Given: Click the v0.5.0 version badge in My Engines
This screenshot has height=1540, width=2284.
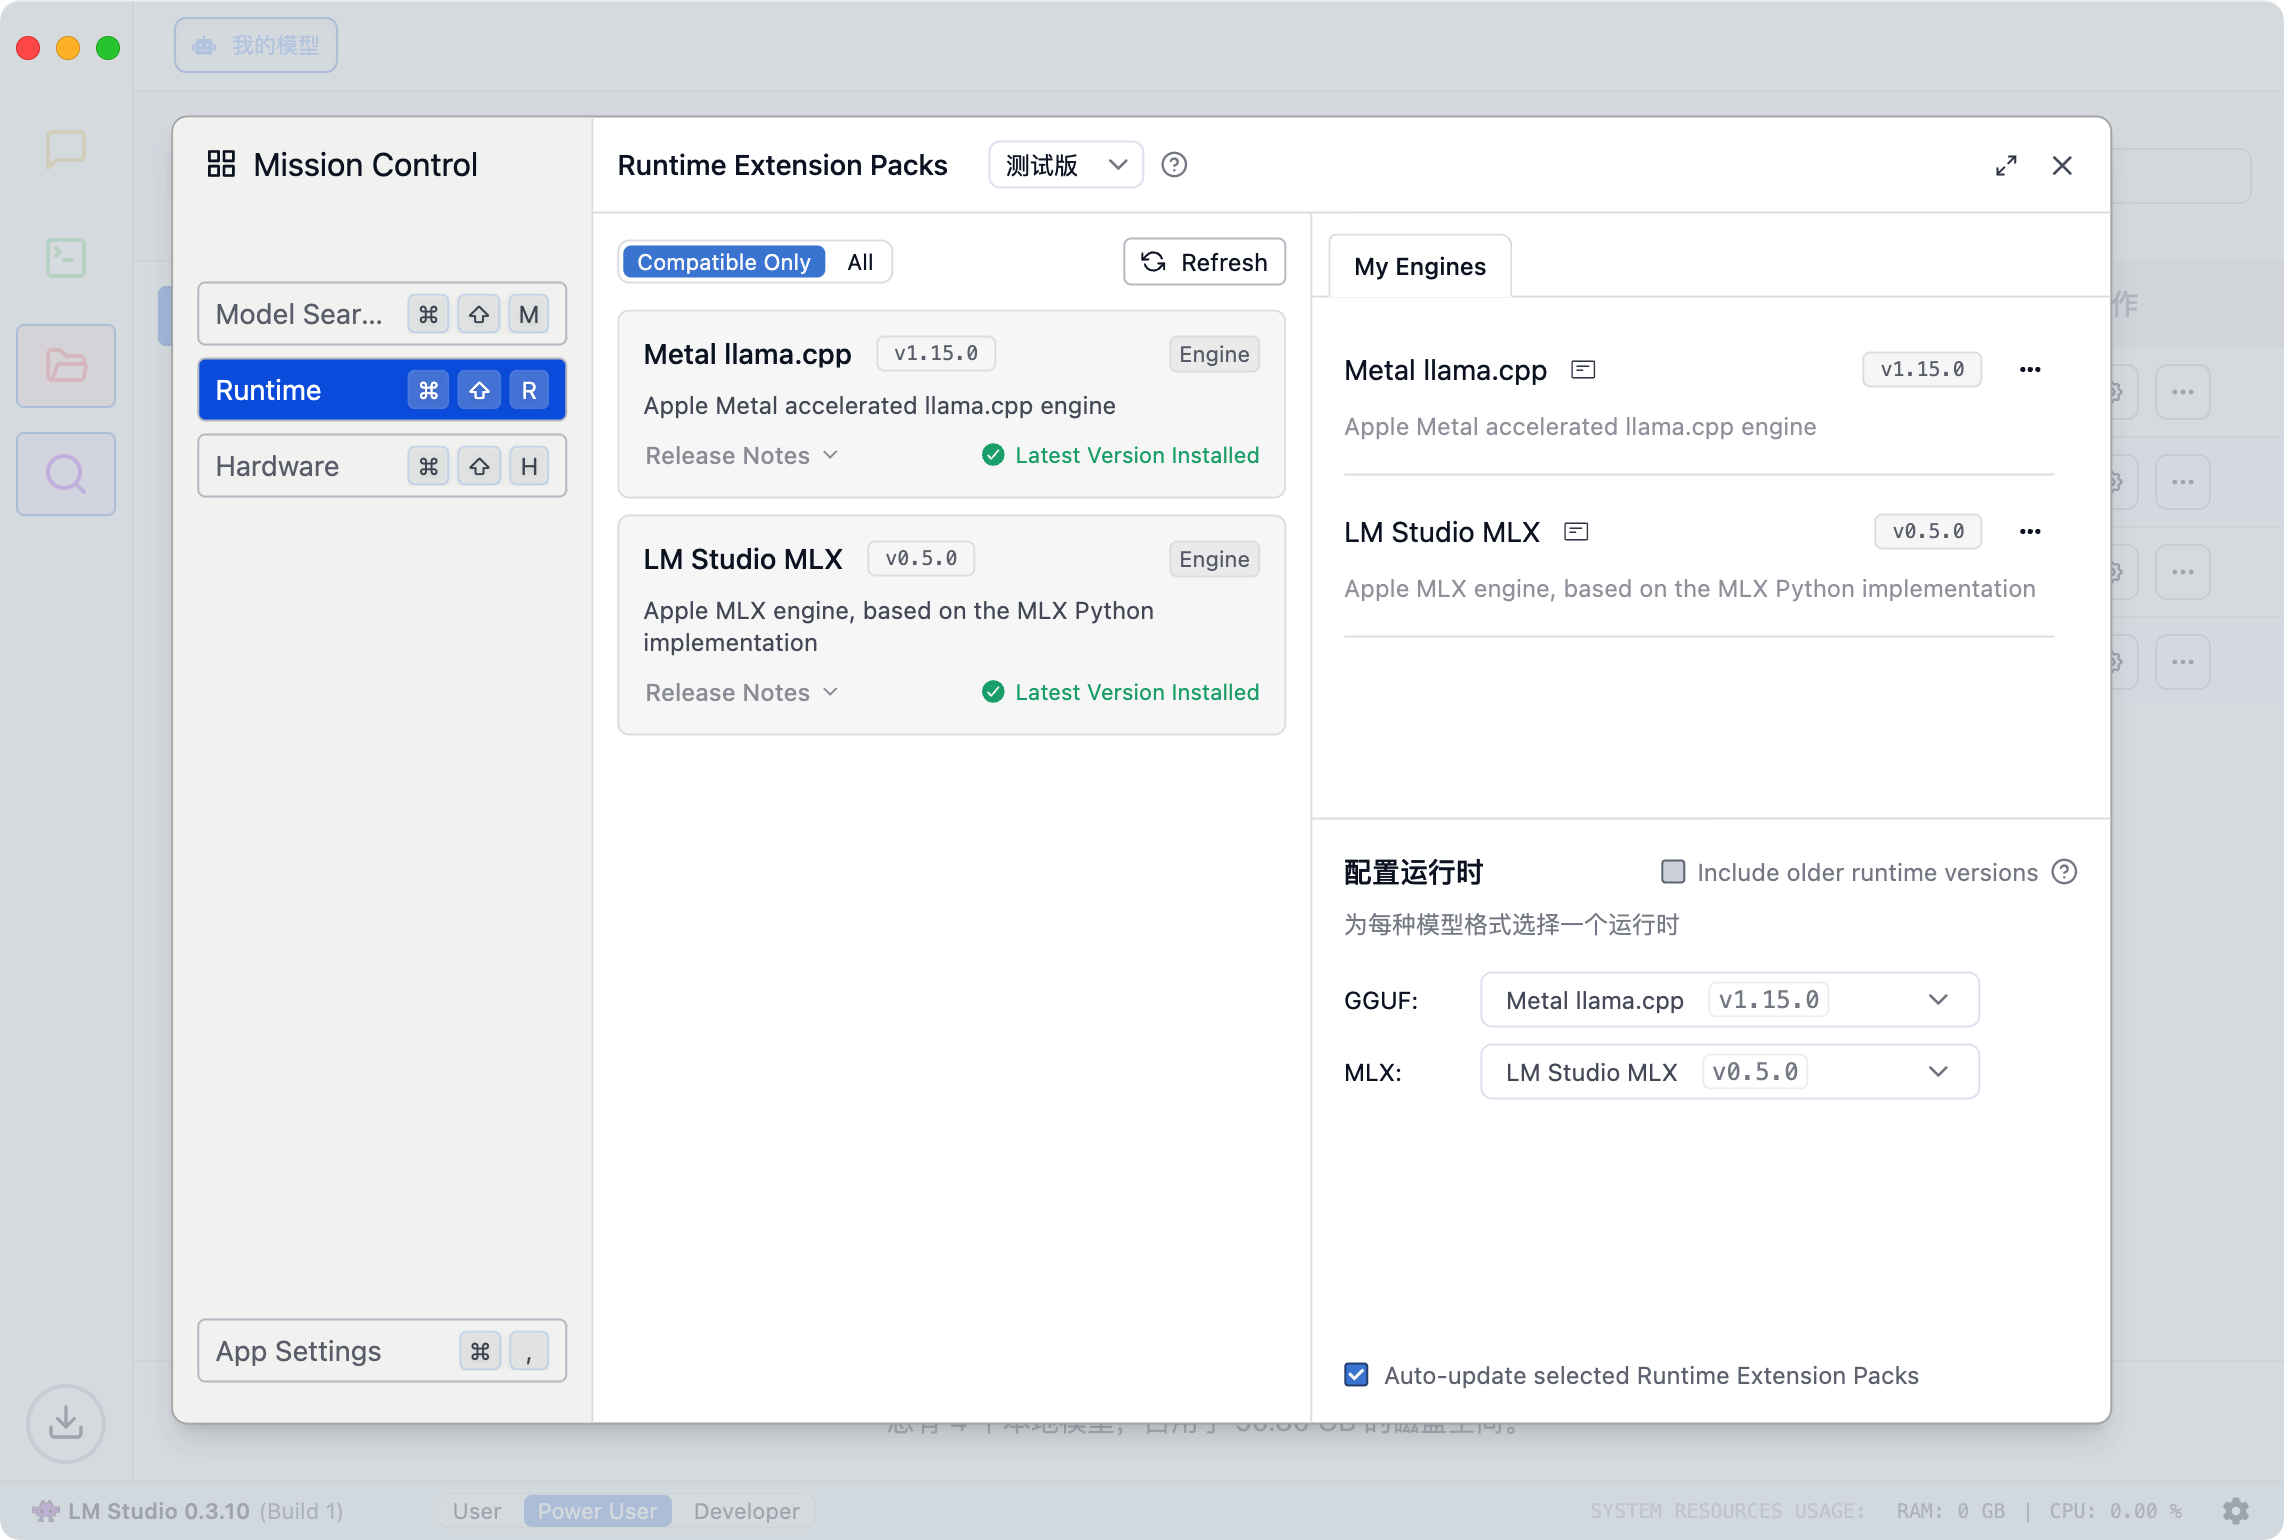Looking at the screenshot, I should [x=1928, y=531].
